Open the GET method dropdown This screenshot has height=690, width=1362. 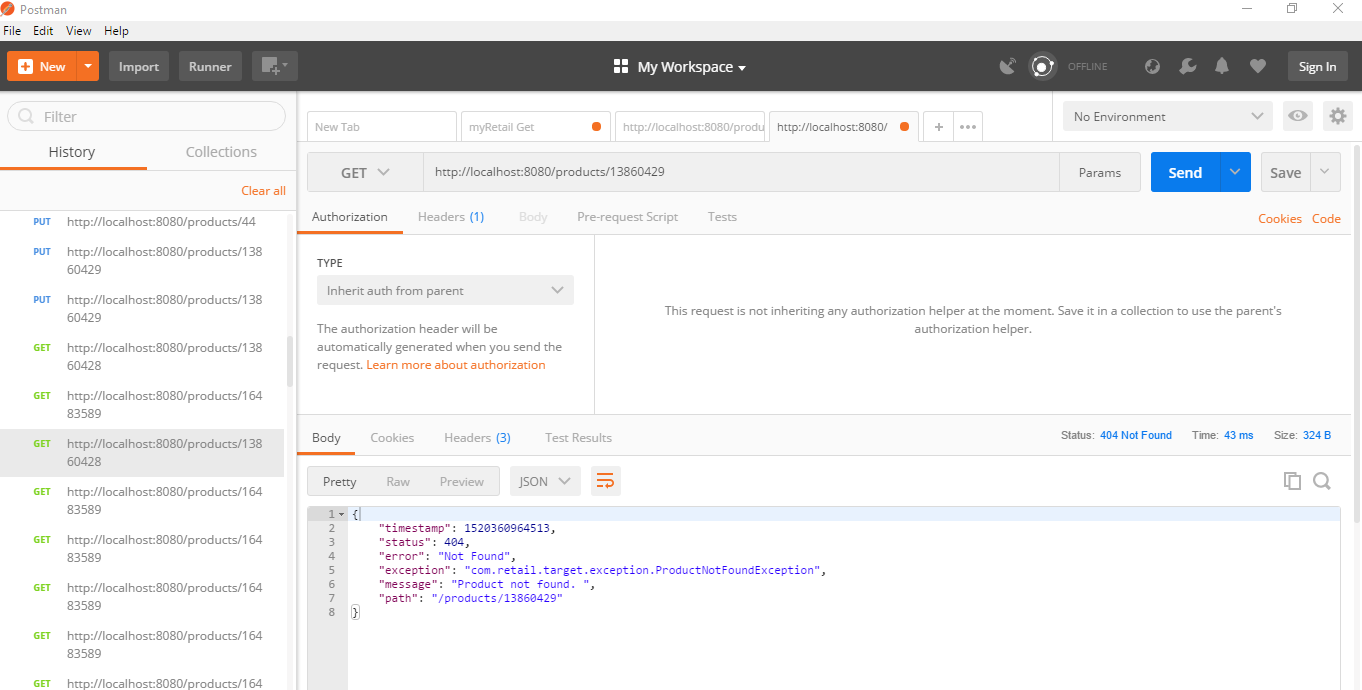pyautogui.click(x=365, y=172)
